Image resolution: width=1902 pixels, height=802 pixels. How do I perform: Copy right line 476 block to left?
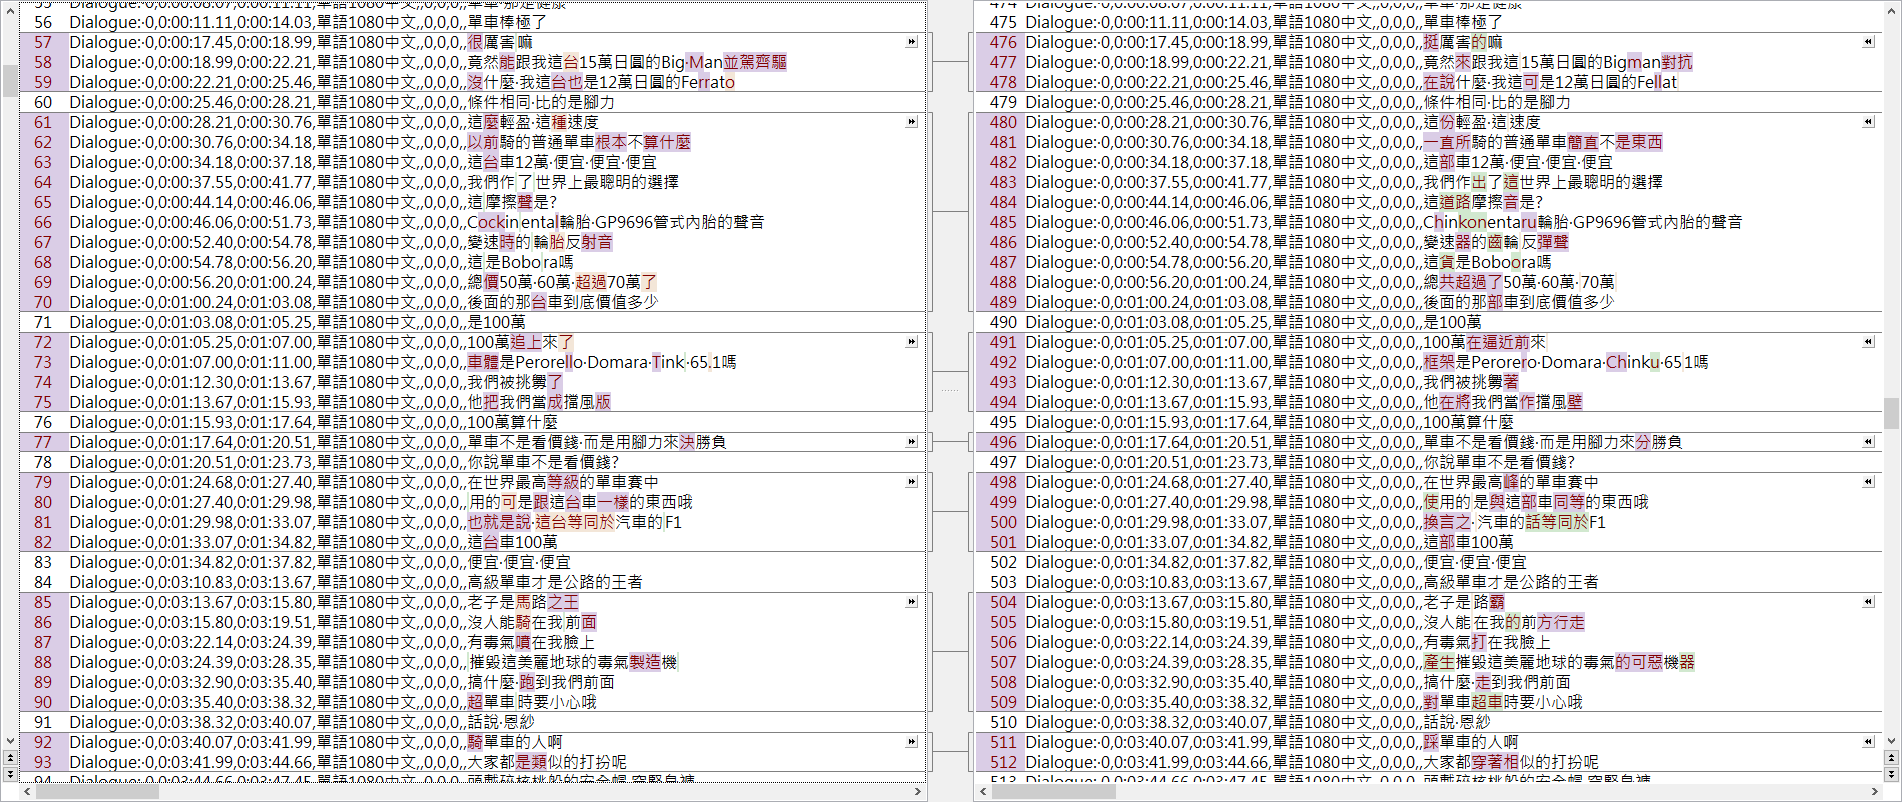point(1868,42)
